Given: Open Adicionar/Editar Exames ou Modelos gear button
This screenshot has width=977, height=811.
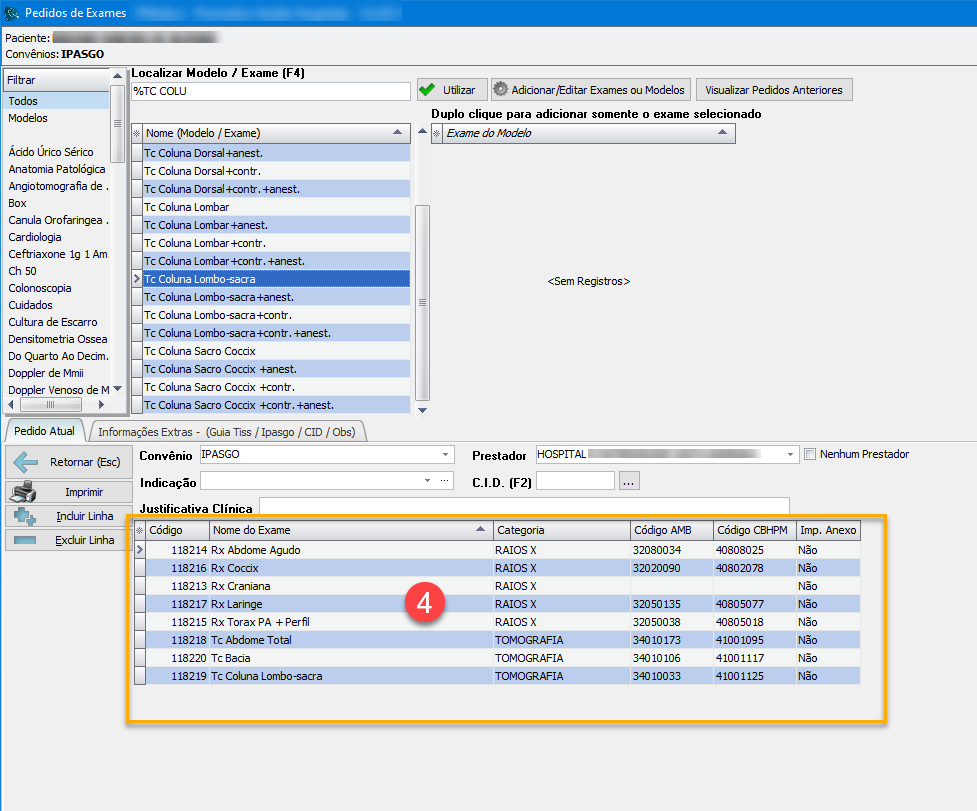Looking at the screenshot, I should click(590, 90).
